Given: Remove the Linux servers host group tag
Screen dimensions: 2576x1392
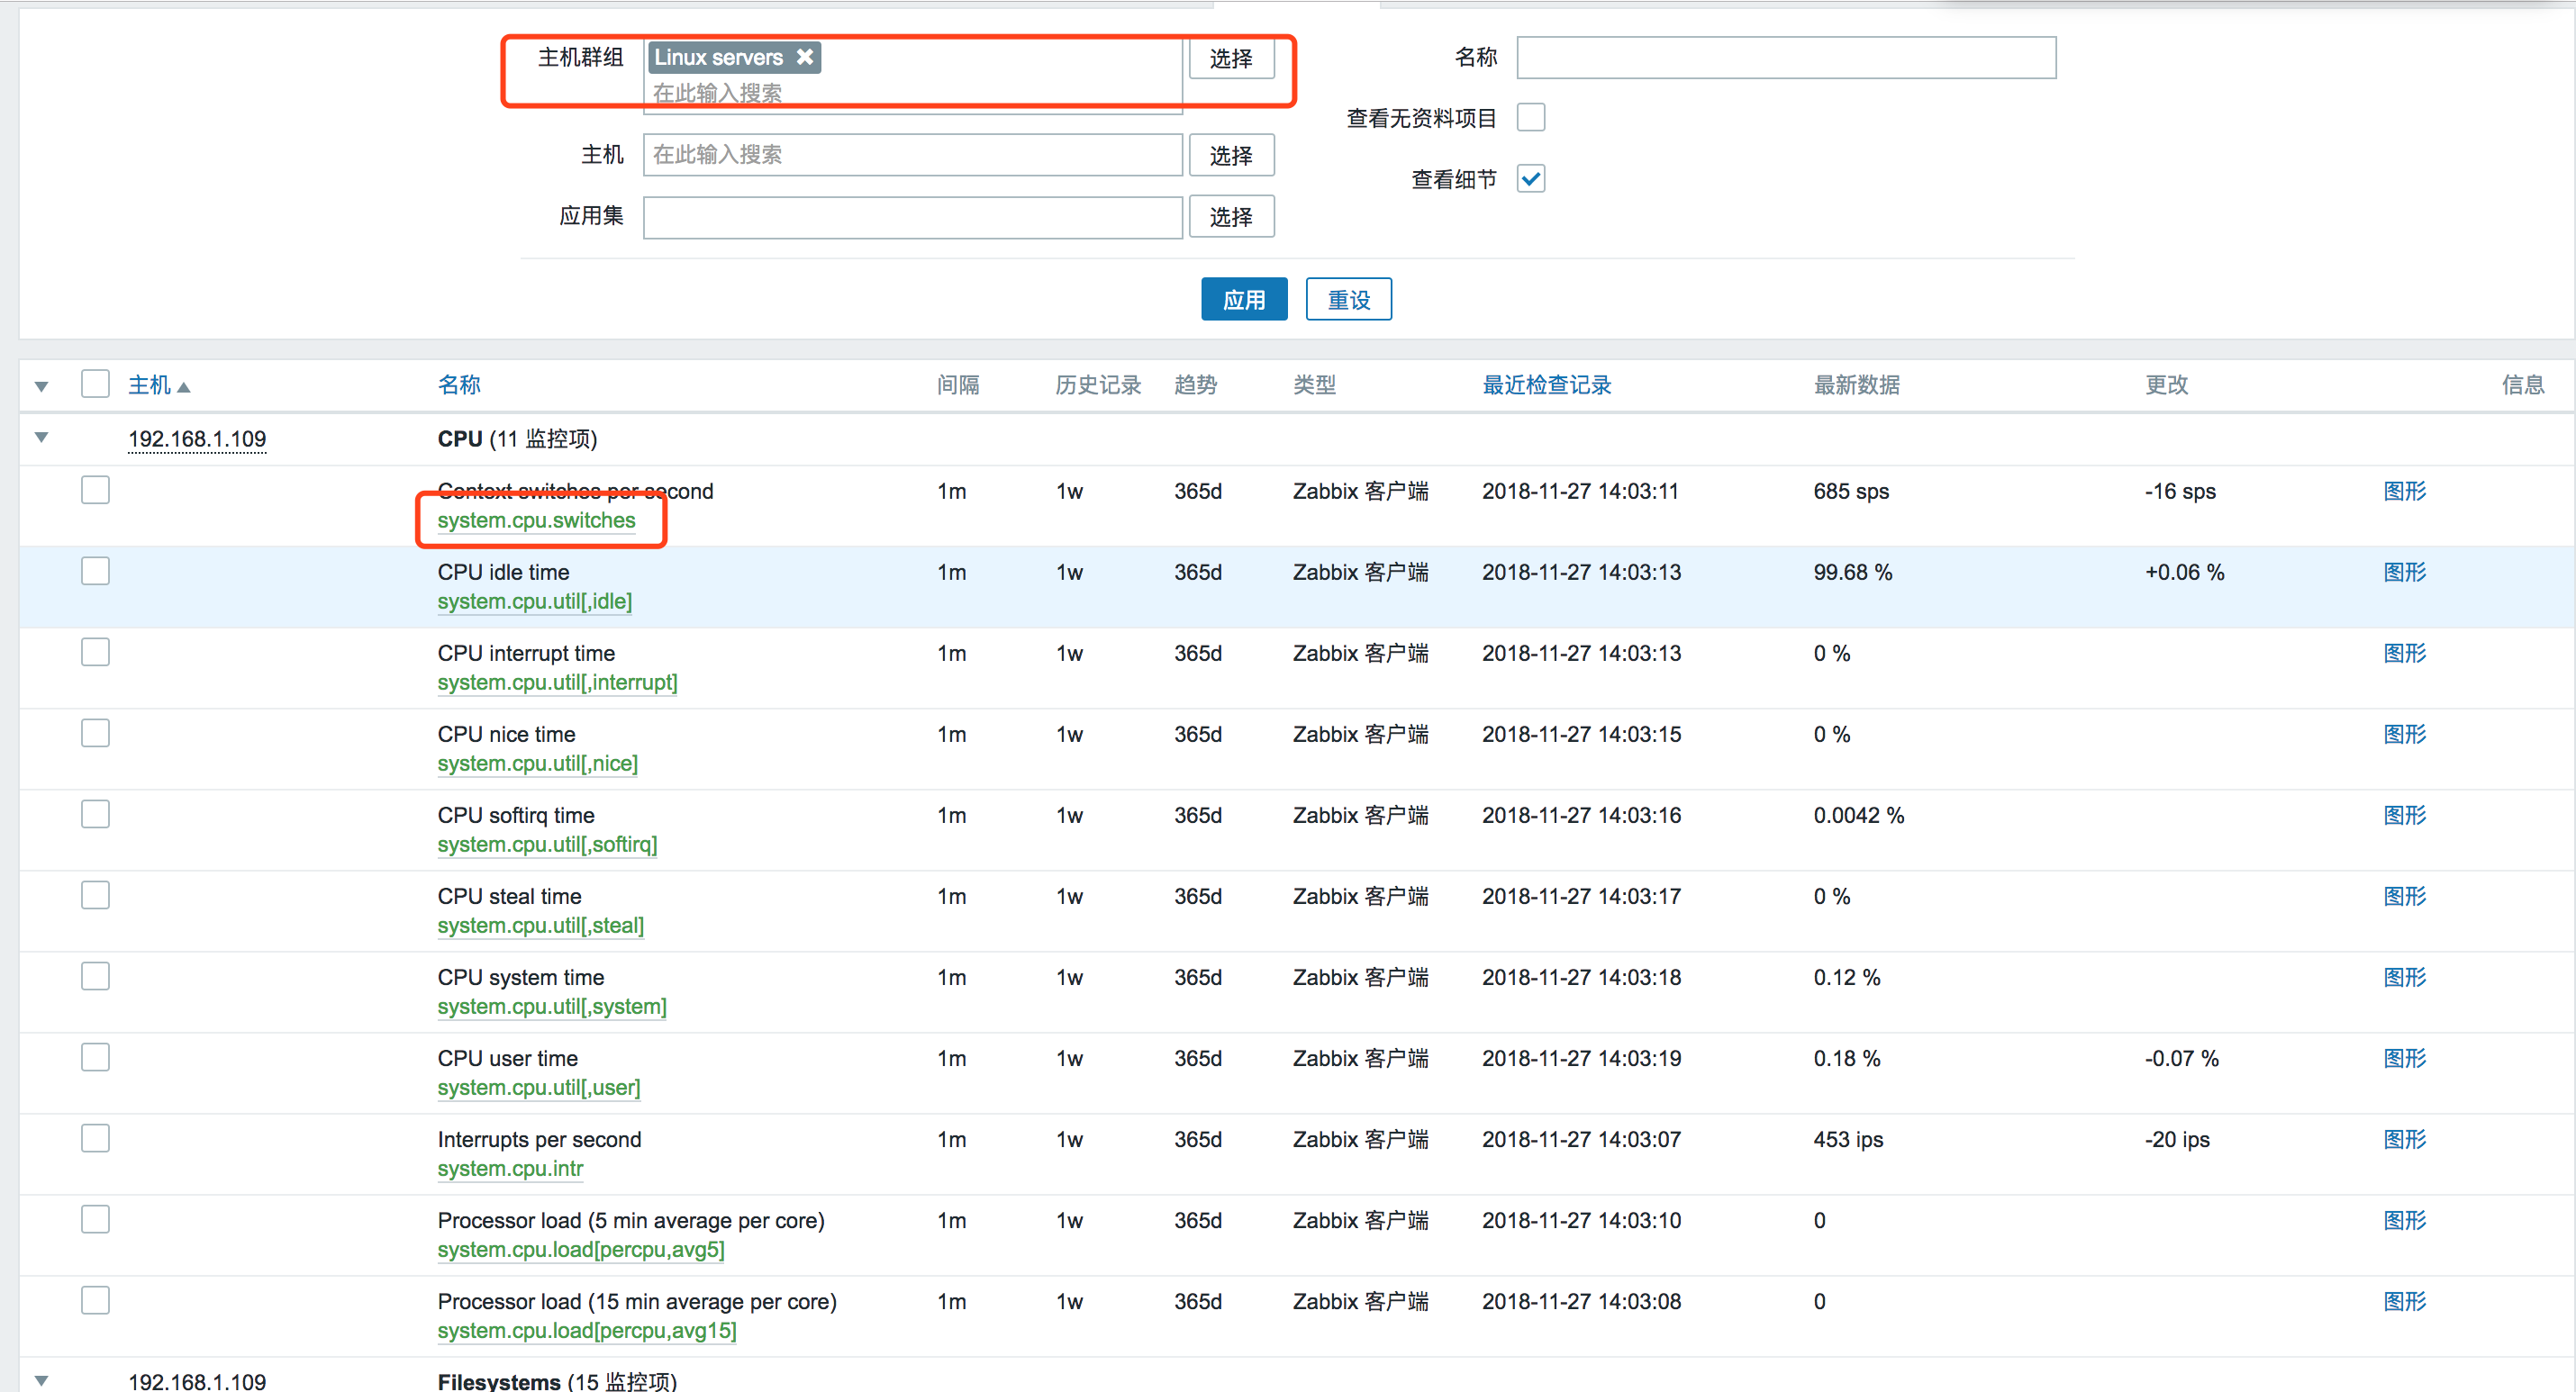Looking at the screenshot, I should 804,57.
